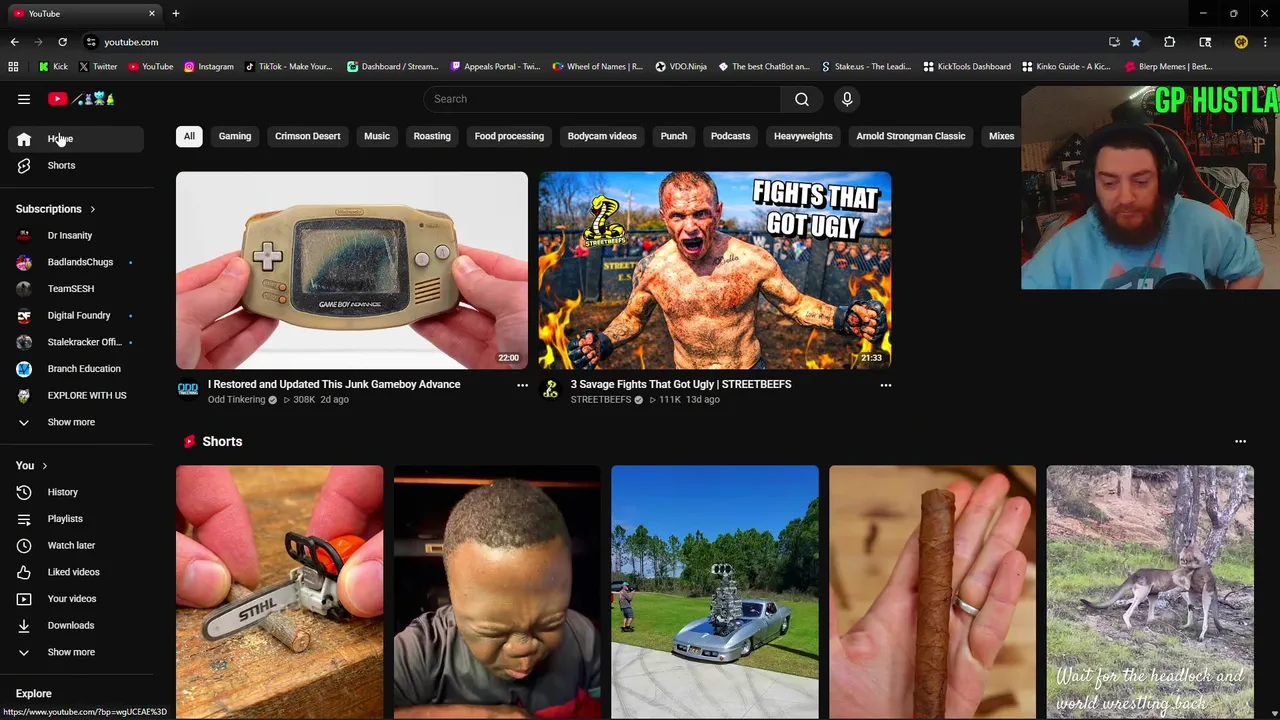
Task: Open the Shorts sidebar item
Action: pyautogui.click(x=76, y=165)
